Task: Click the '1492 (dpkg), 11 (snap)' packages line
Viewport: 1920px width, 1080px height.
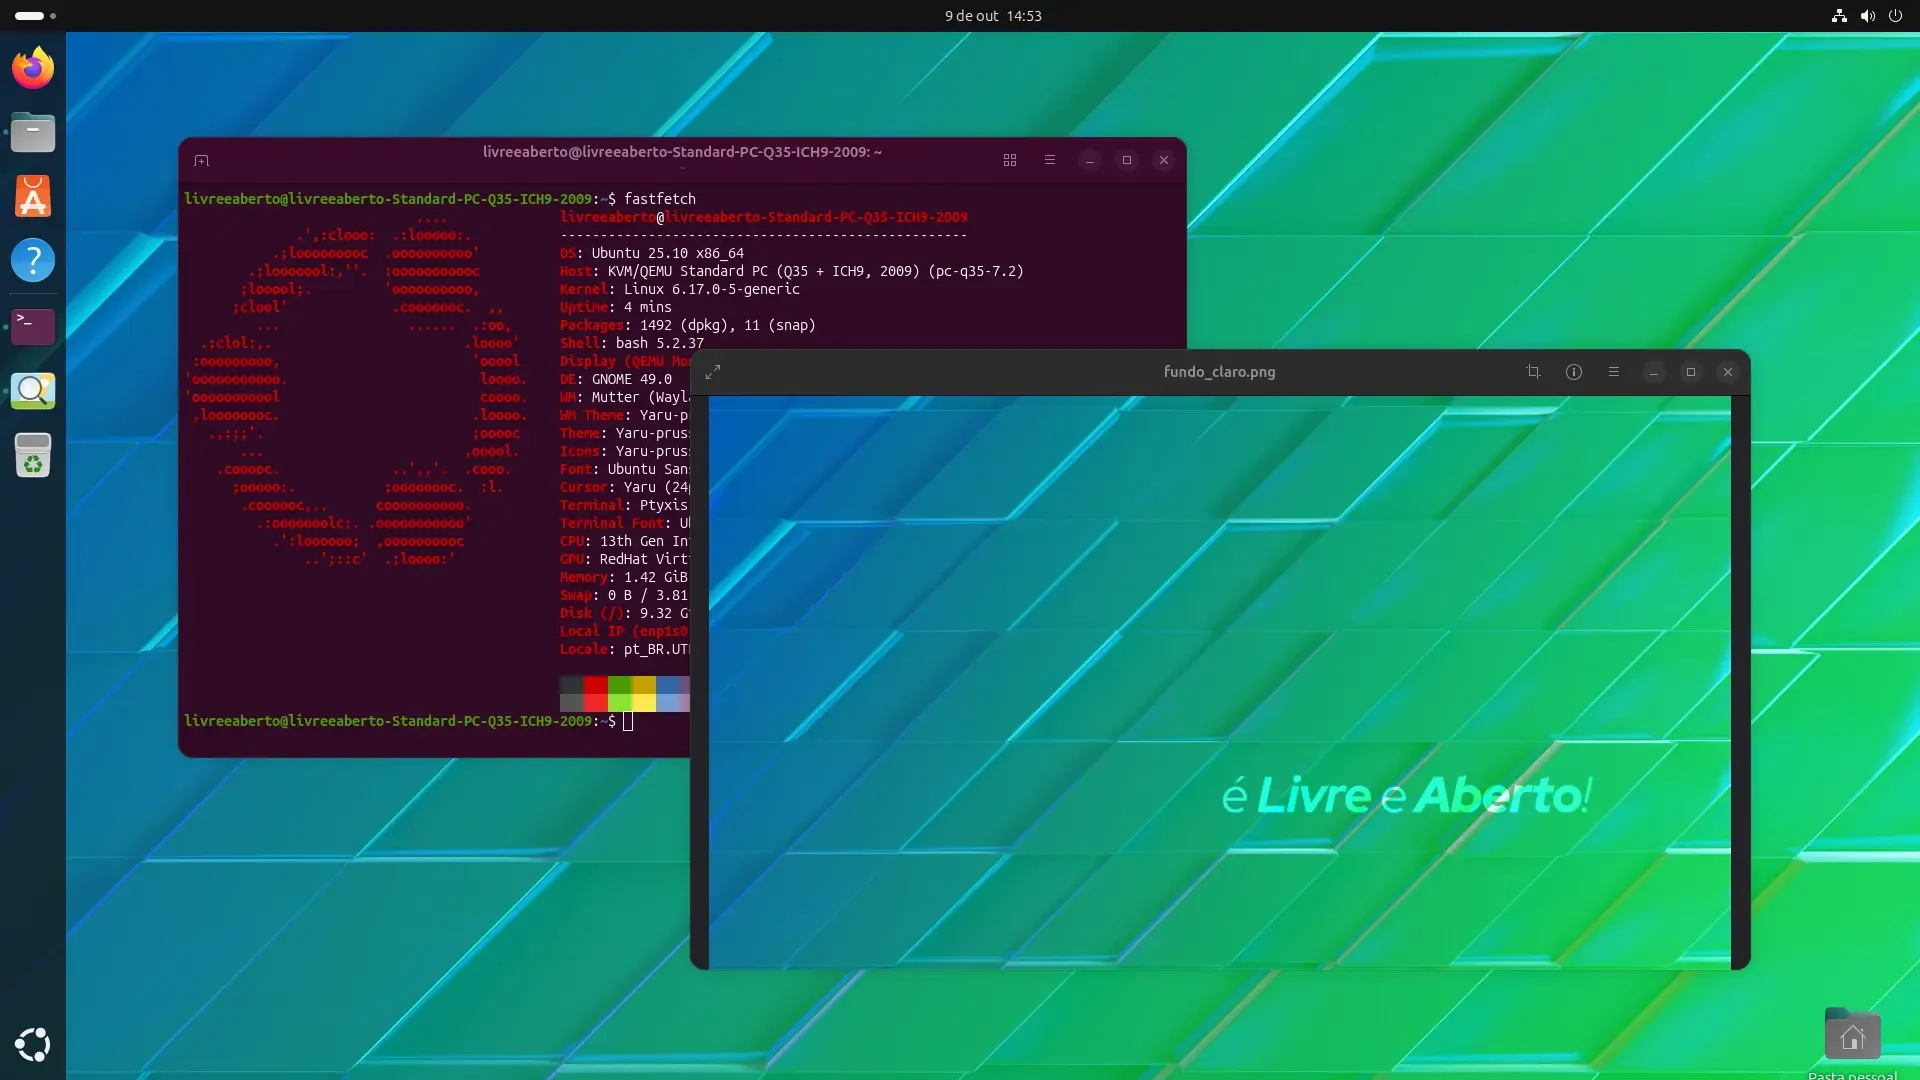Action: tap(688, 325)
